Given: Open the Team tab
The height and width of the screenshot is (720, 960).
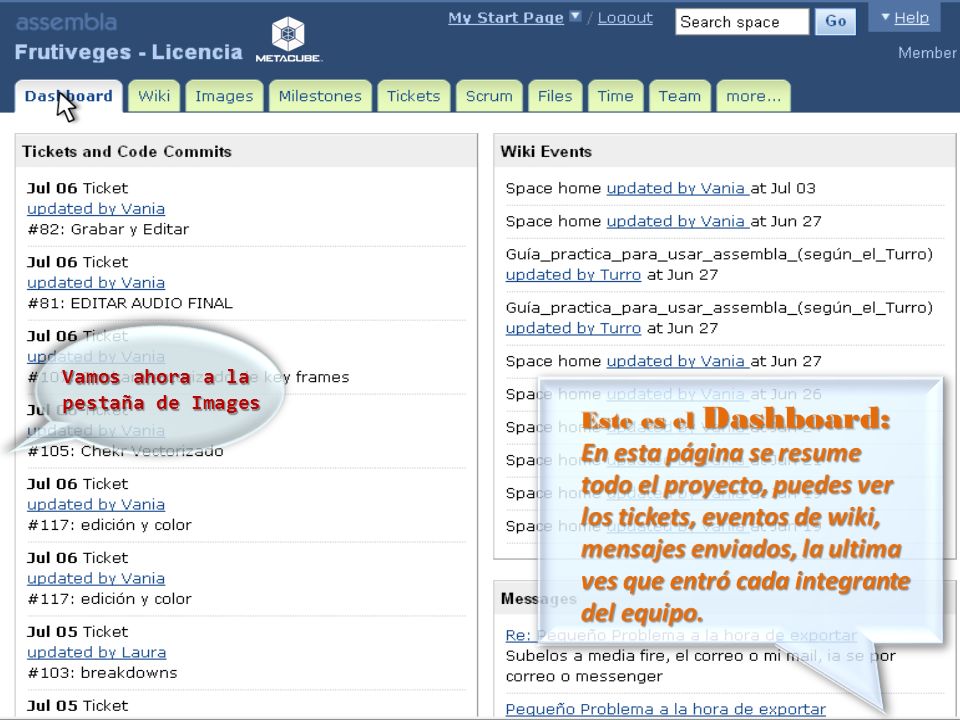Looking at the screenshot, I should [680, 96].
